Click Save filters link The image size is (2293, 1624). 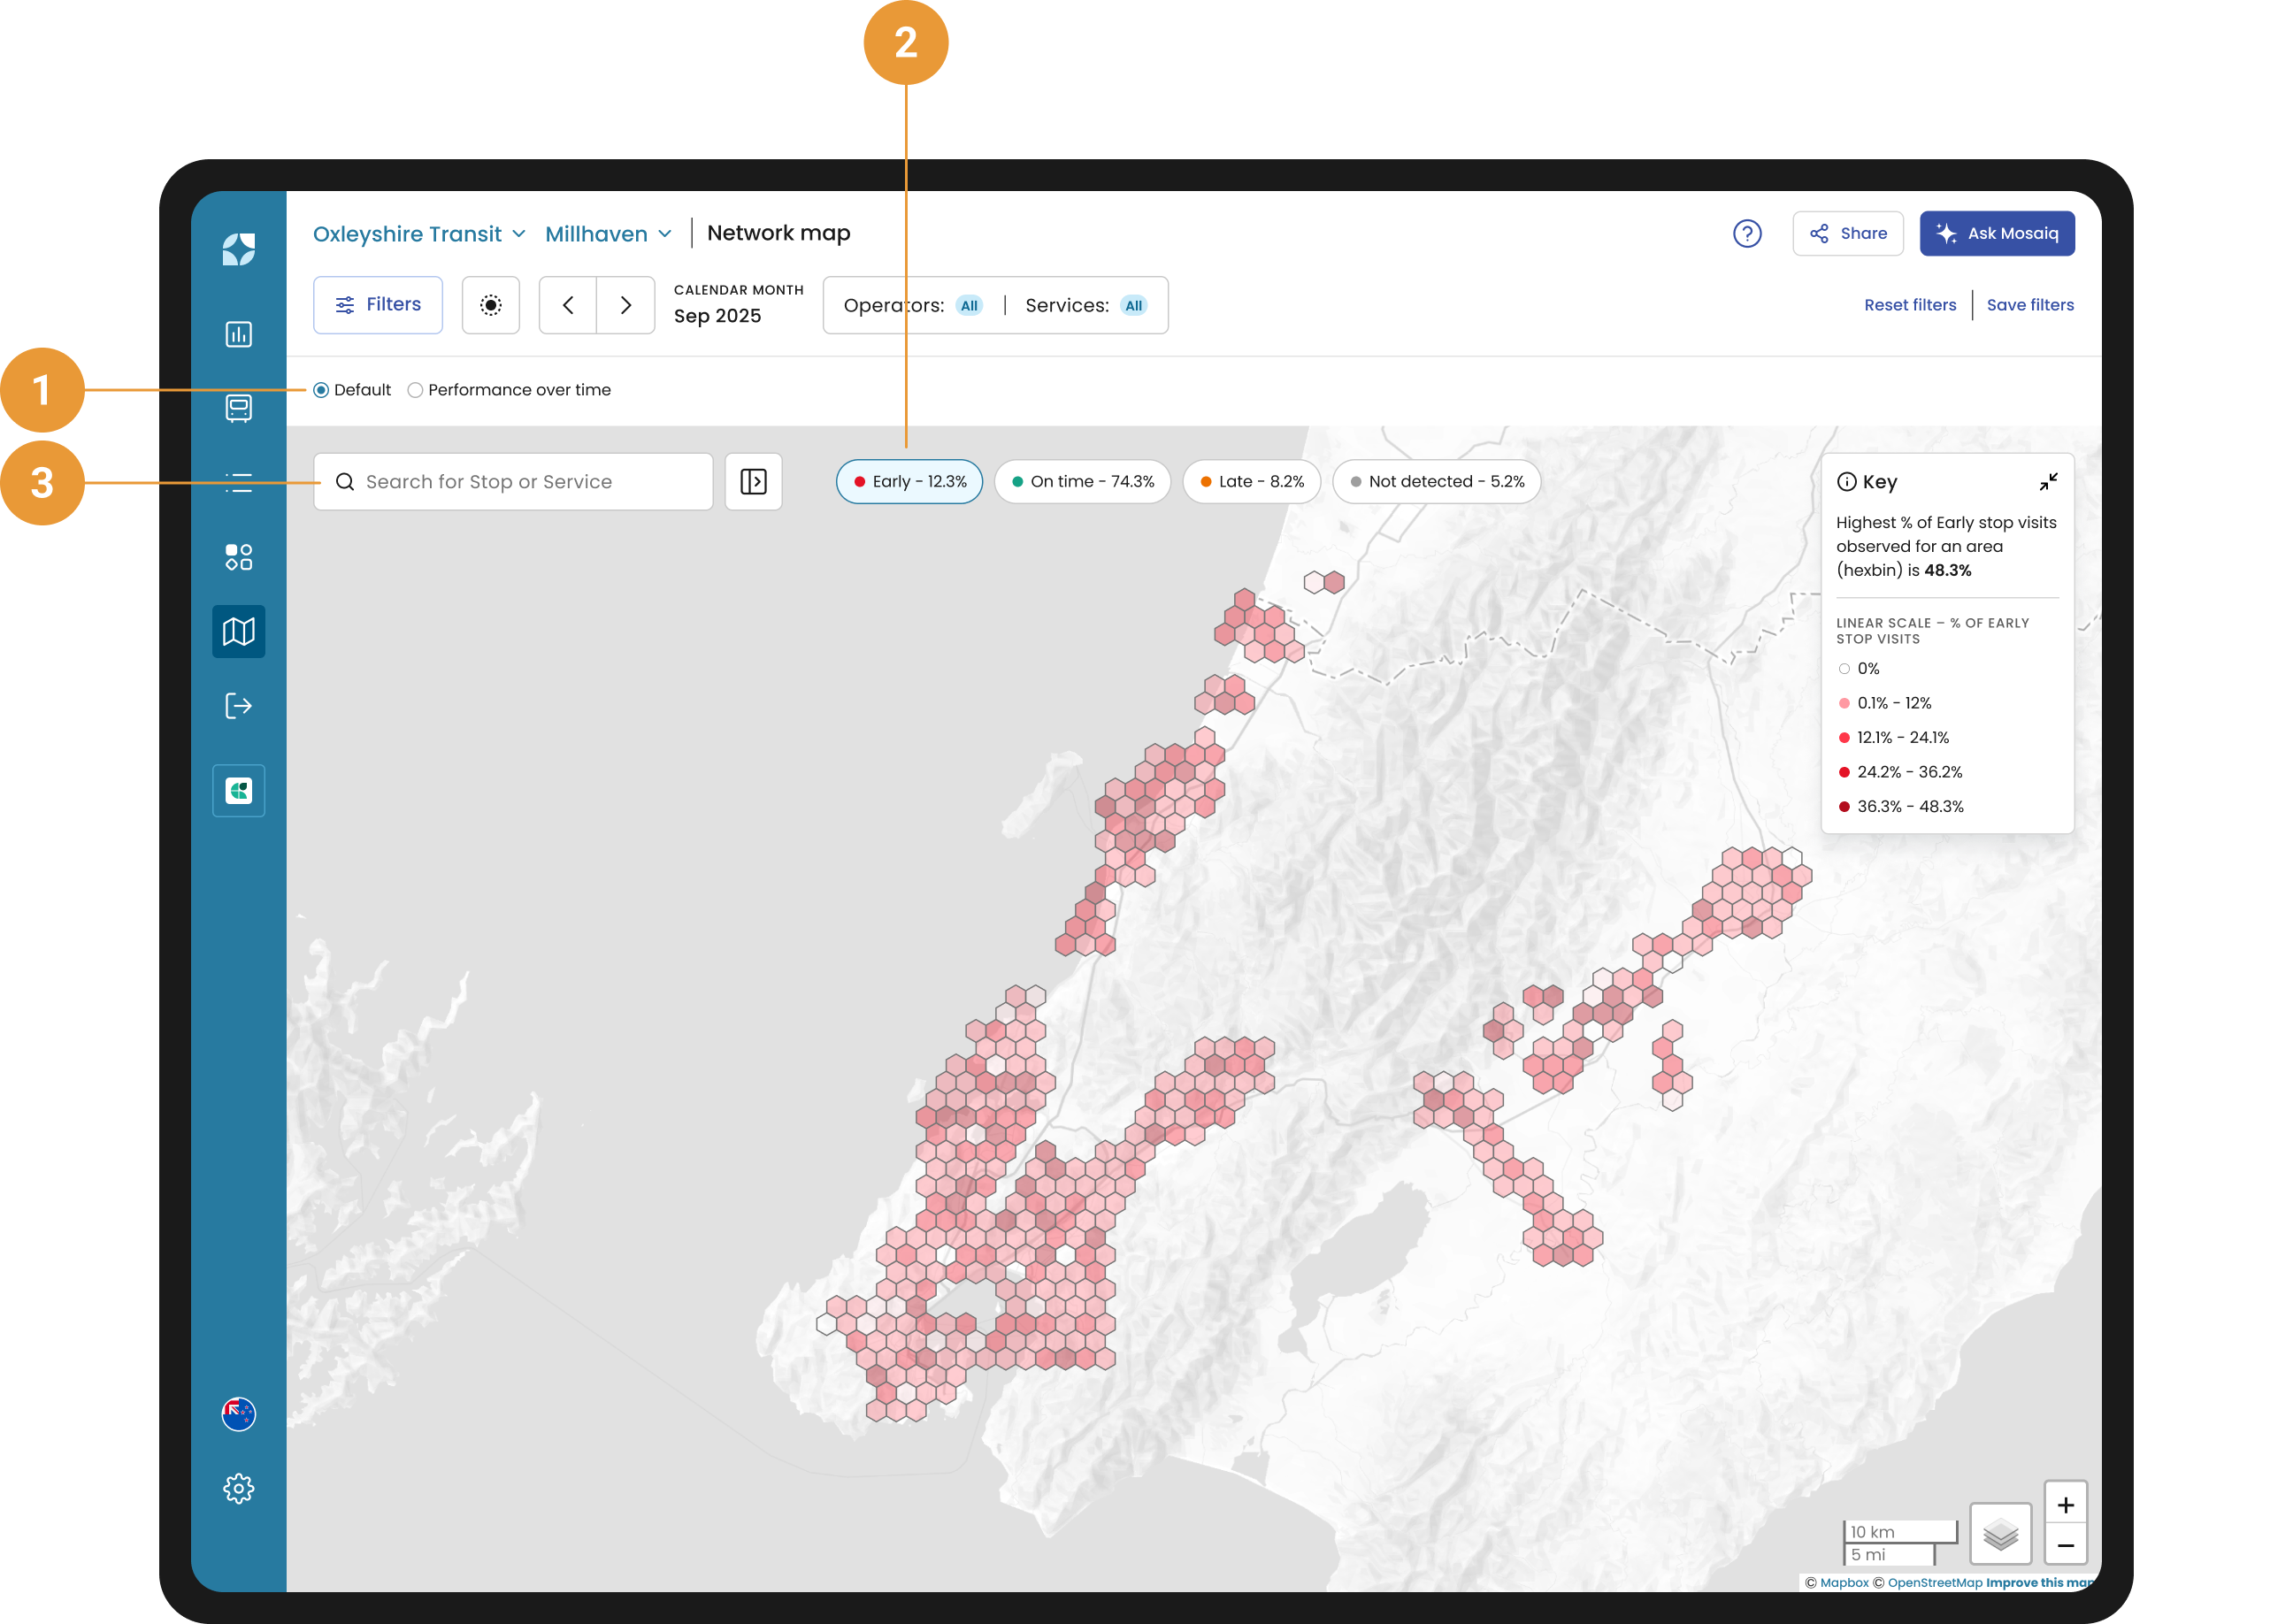tap(2029, 305)
